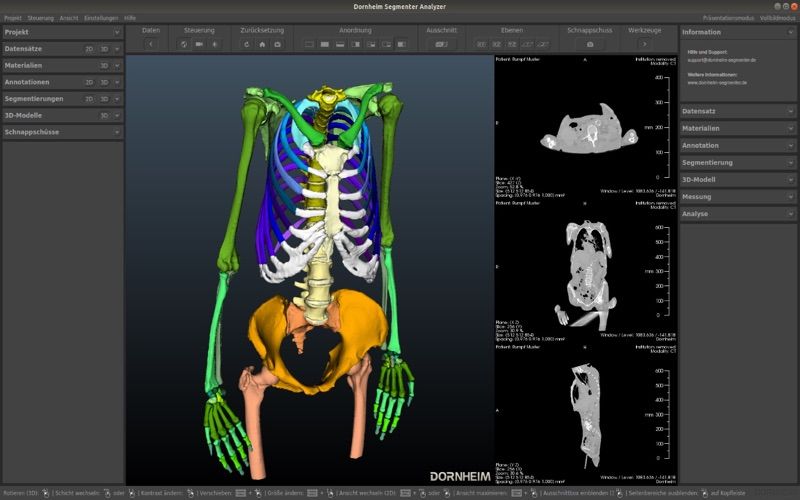Click the forward arrow under Werkzeuge
The width and height of the screenshot is (800, 500).
[644, 44]
